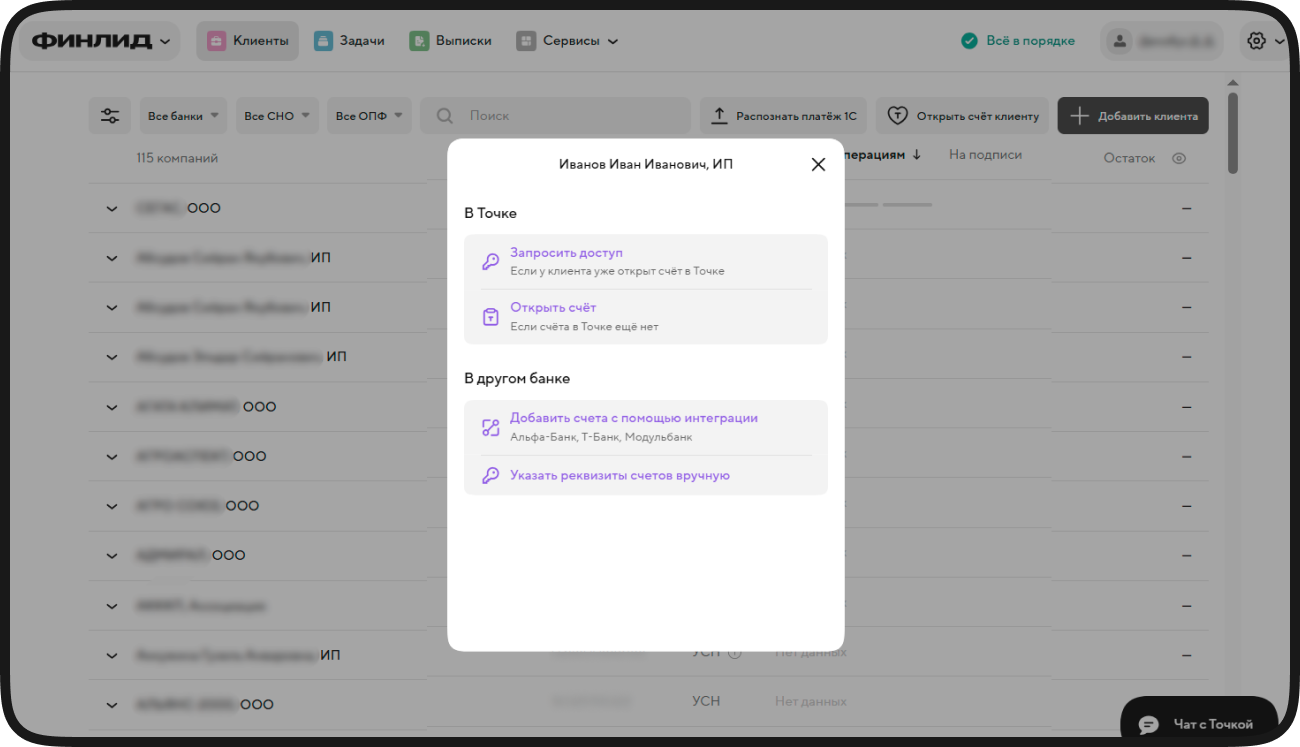
Task: Select Запросить доступ option
Action: 646,262
